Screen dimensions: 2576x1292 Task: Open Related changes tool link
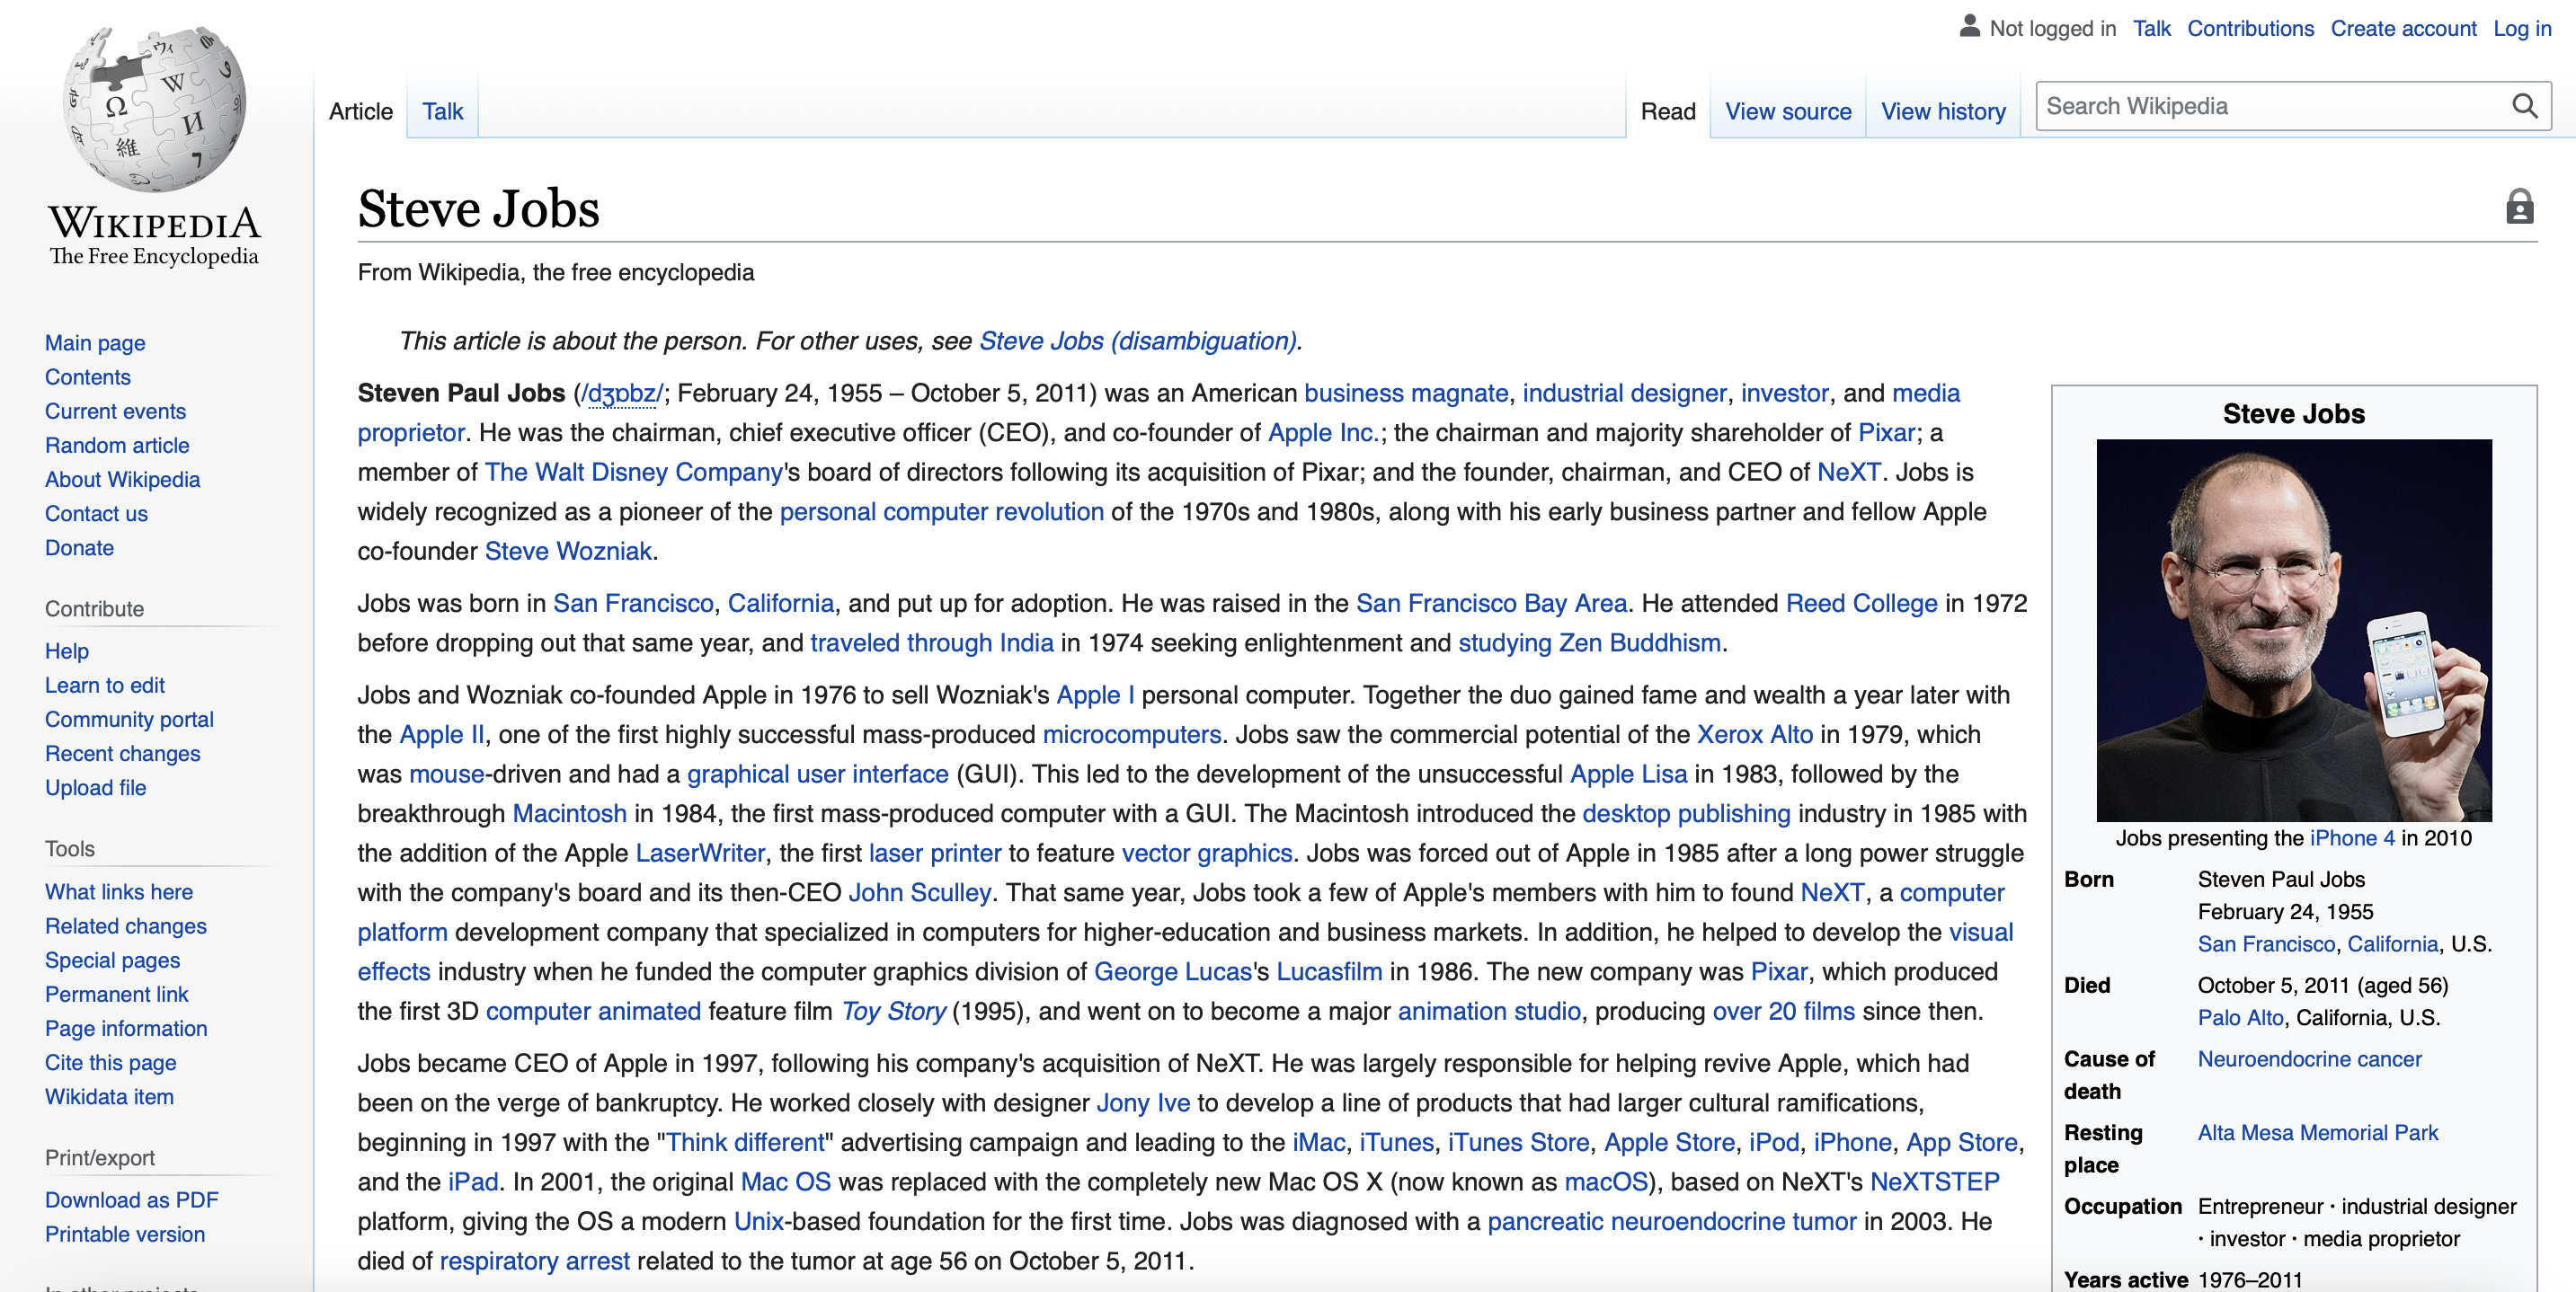(126, 925)
